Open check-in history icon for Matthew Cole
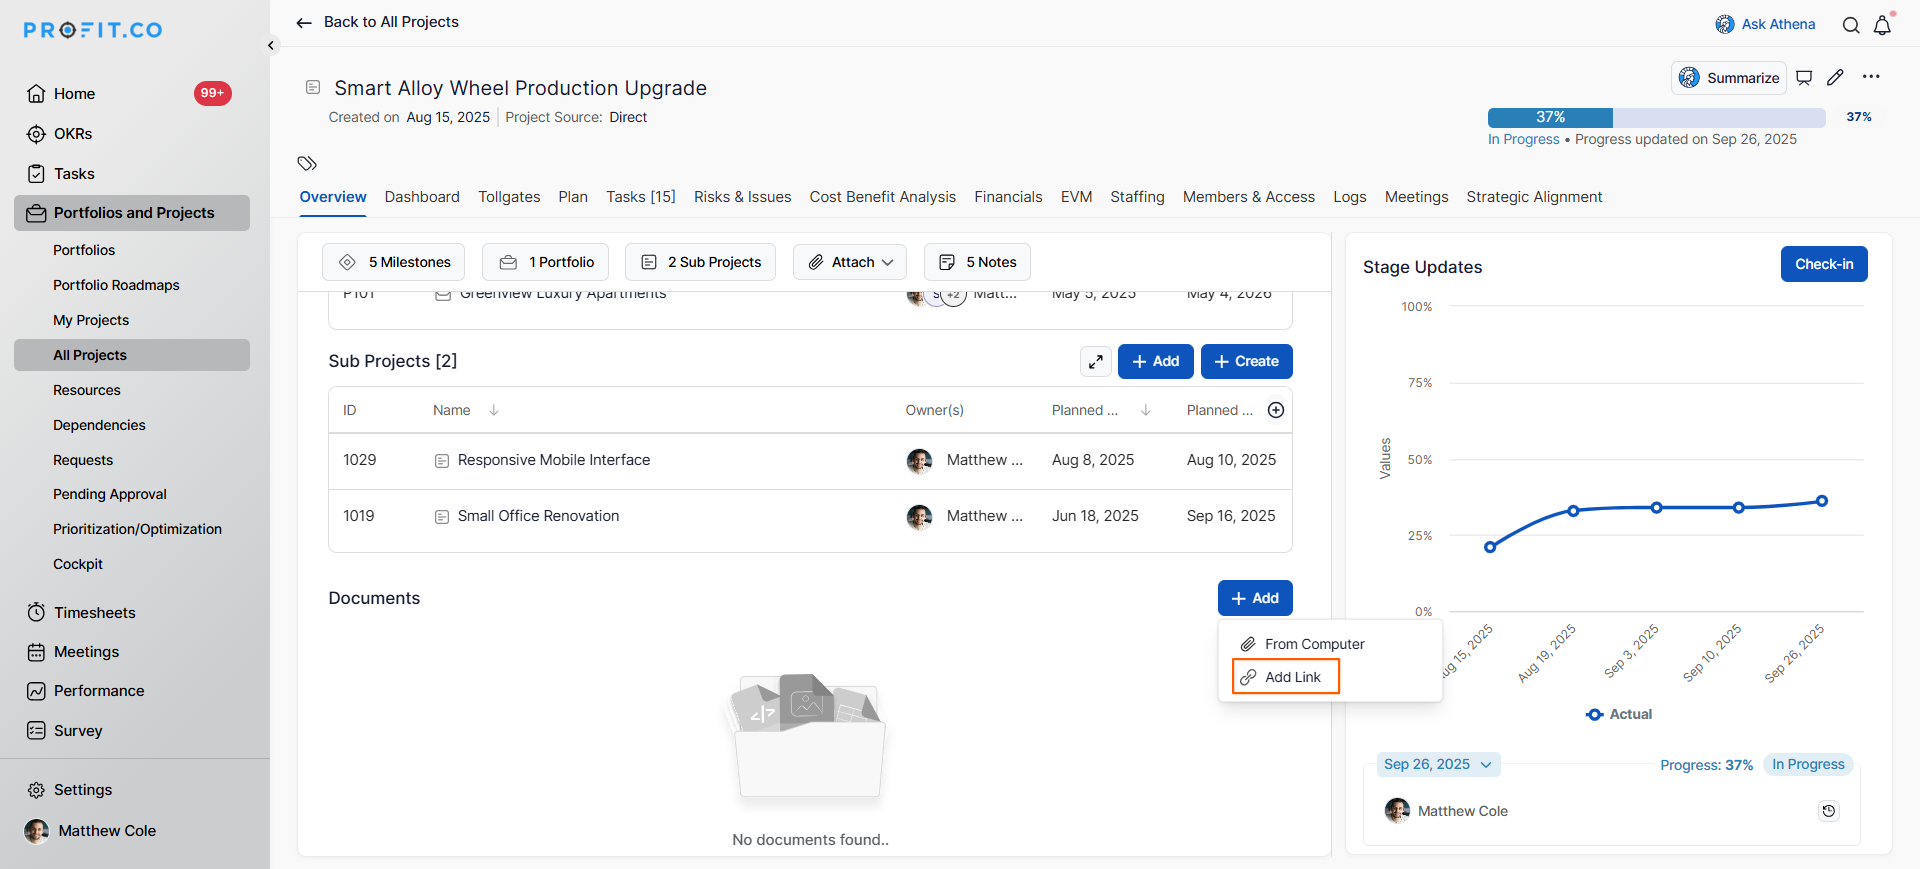1920x869 pixels. (1829, 811)
